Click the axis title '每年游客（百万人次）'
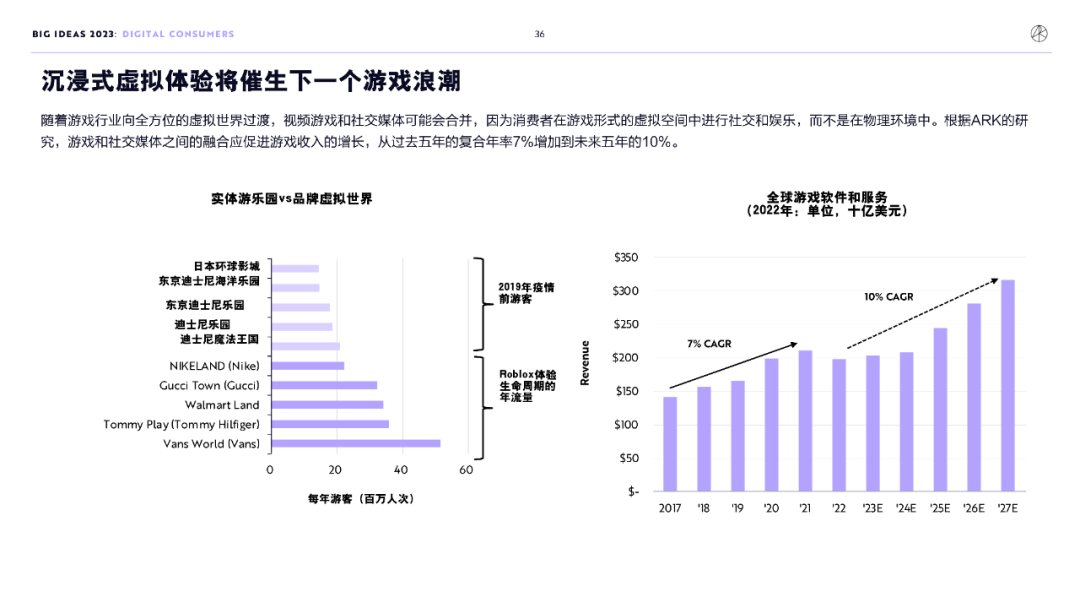This screenshot has width=1080, height=608. [361, 499]
